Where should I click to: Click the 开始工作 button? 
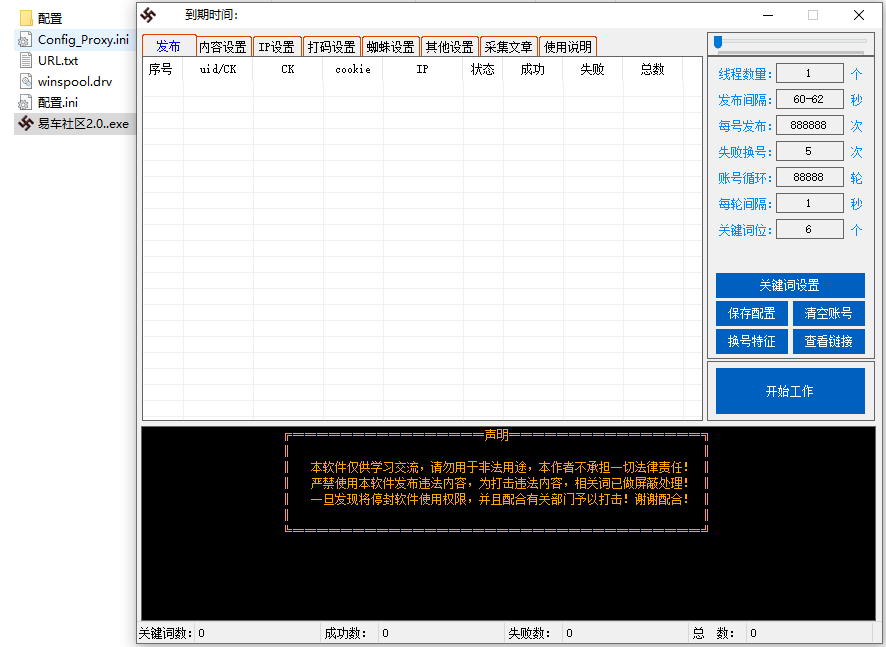tap(790, 390)
